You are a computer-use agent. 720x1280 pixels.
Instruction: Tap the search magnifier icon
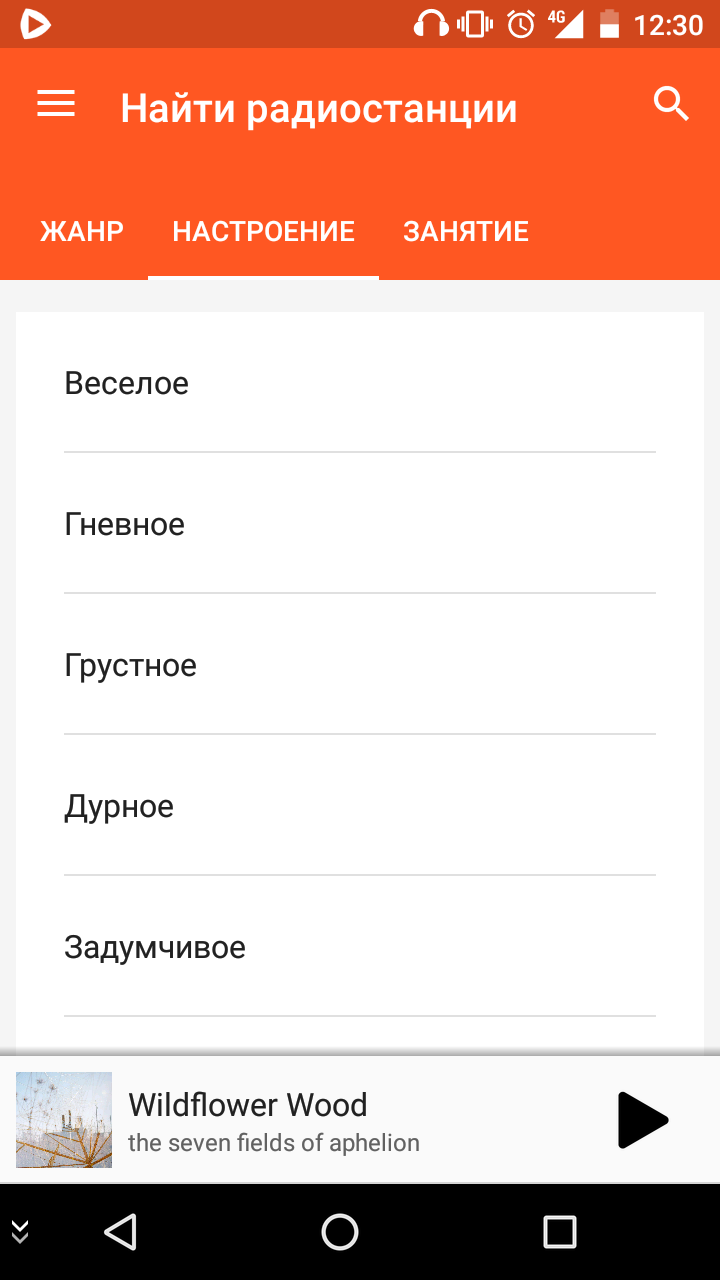coord(671,104)
